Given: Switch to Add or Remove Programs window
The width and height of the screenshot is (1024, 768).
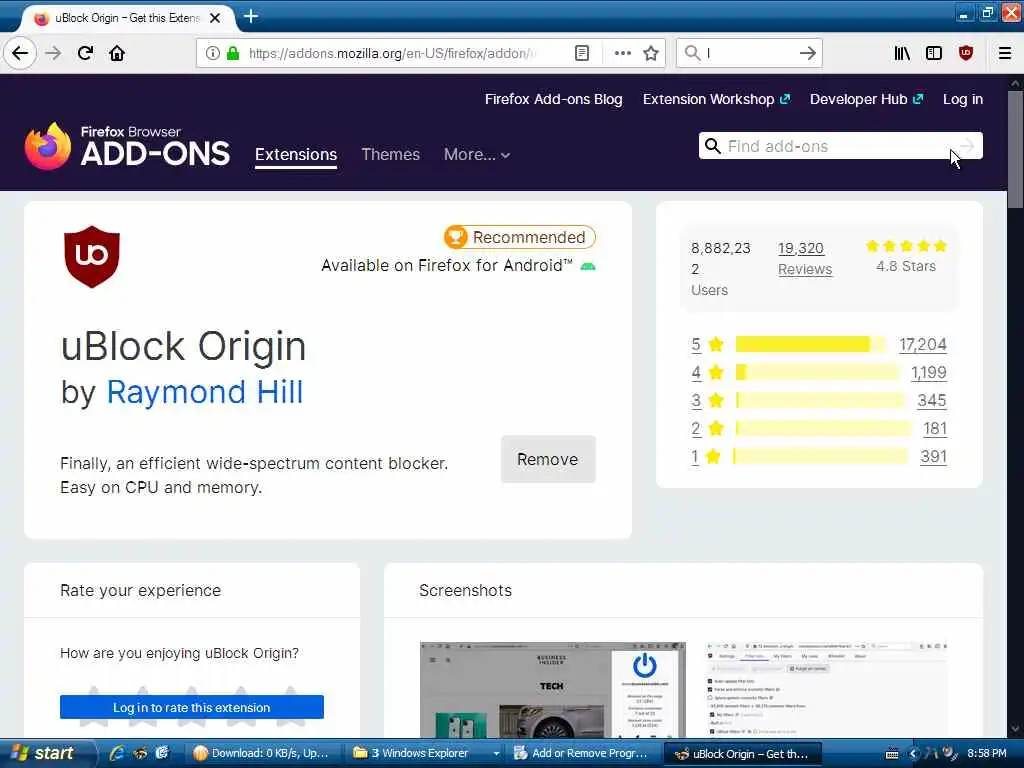Looking at the screenshot, I should 581,753.
